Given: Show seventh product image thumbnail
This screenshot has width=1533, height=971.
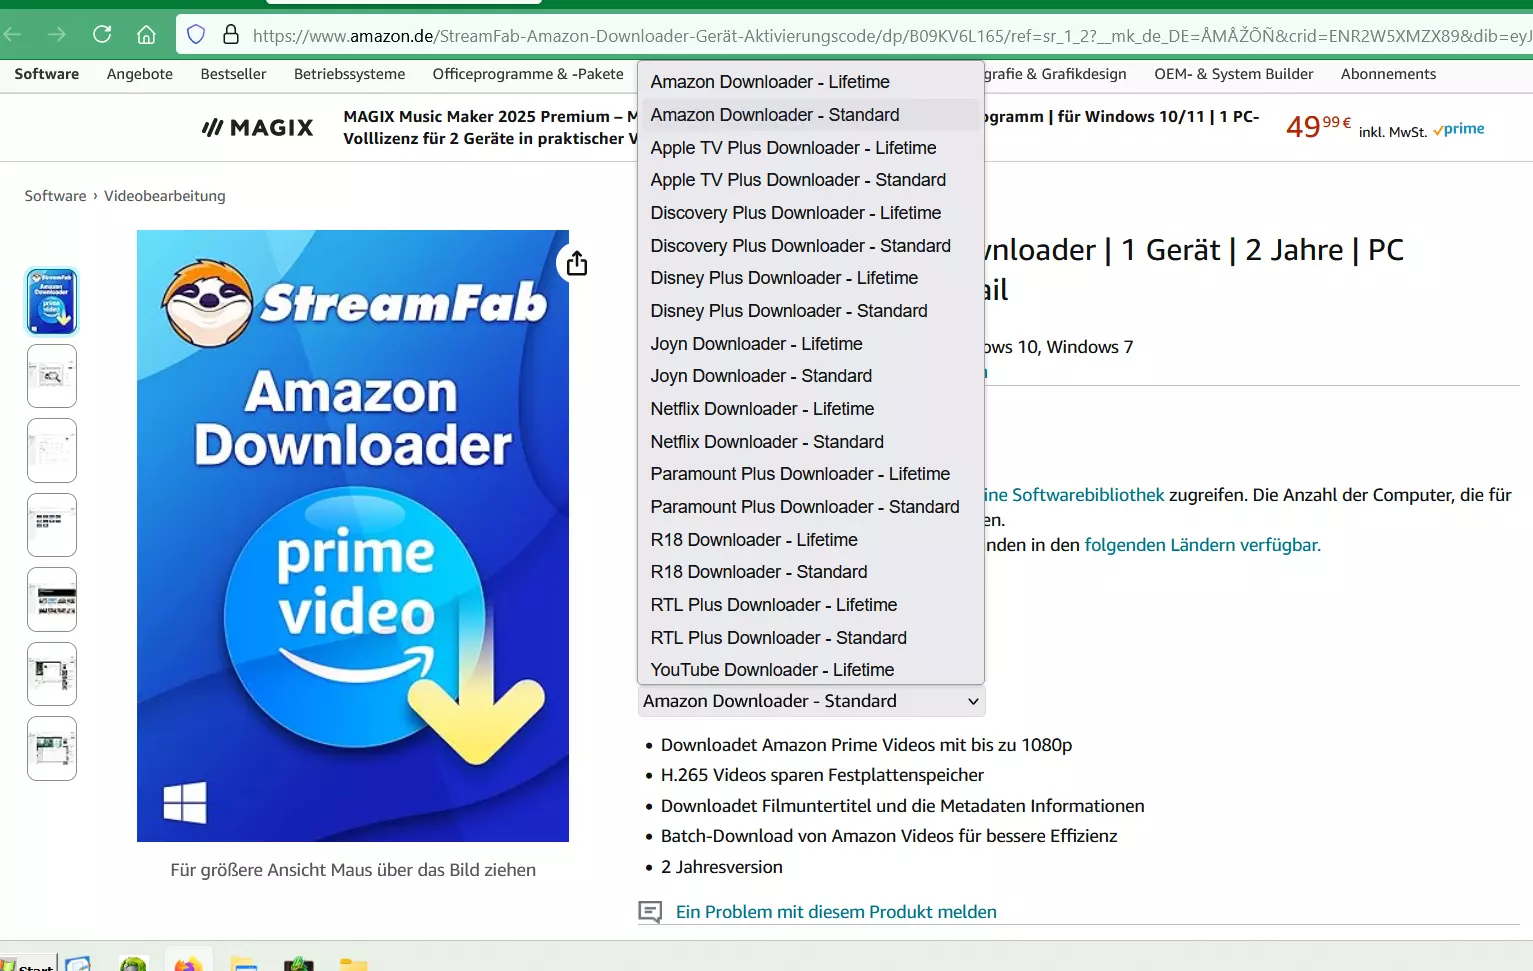Looking at the screenshot, I should click(x=52, y=749).
